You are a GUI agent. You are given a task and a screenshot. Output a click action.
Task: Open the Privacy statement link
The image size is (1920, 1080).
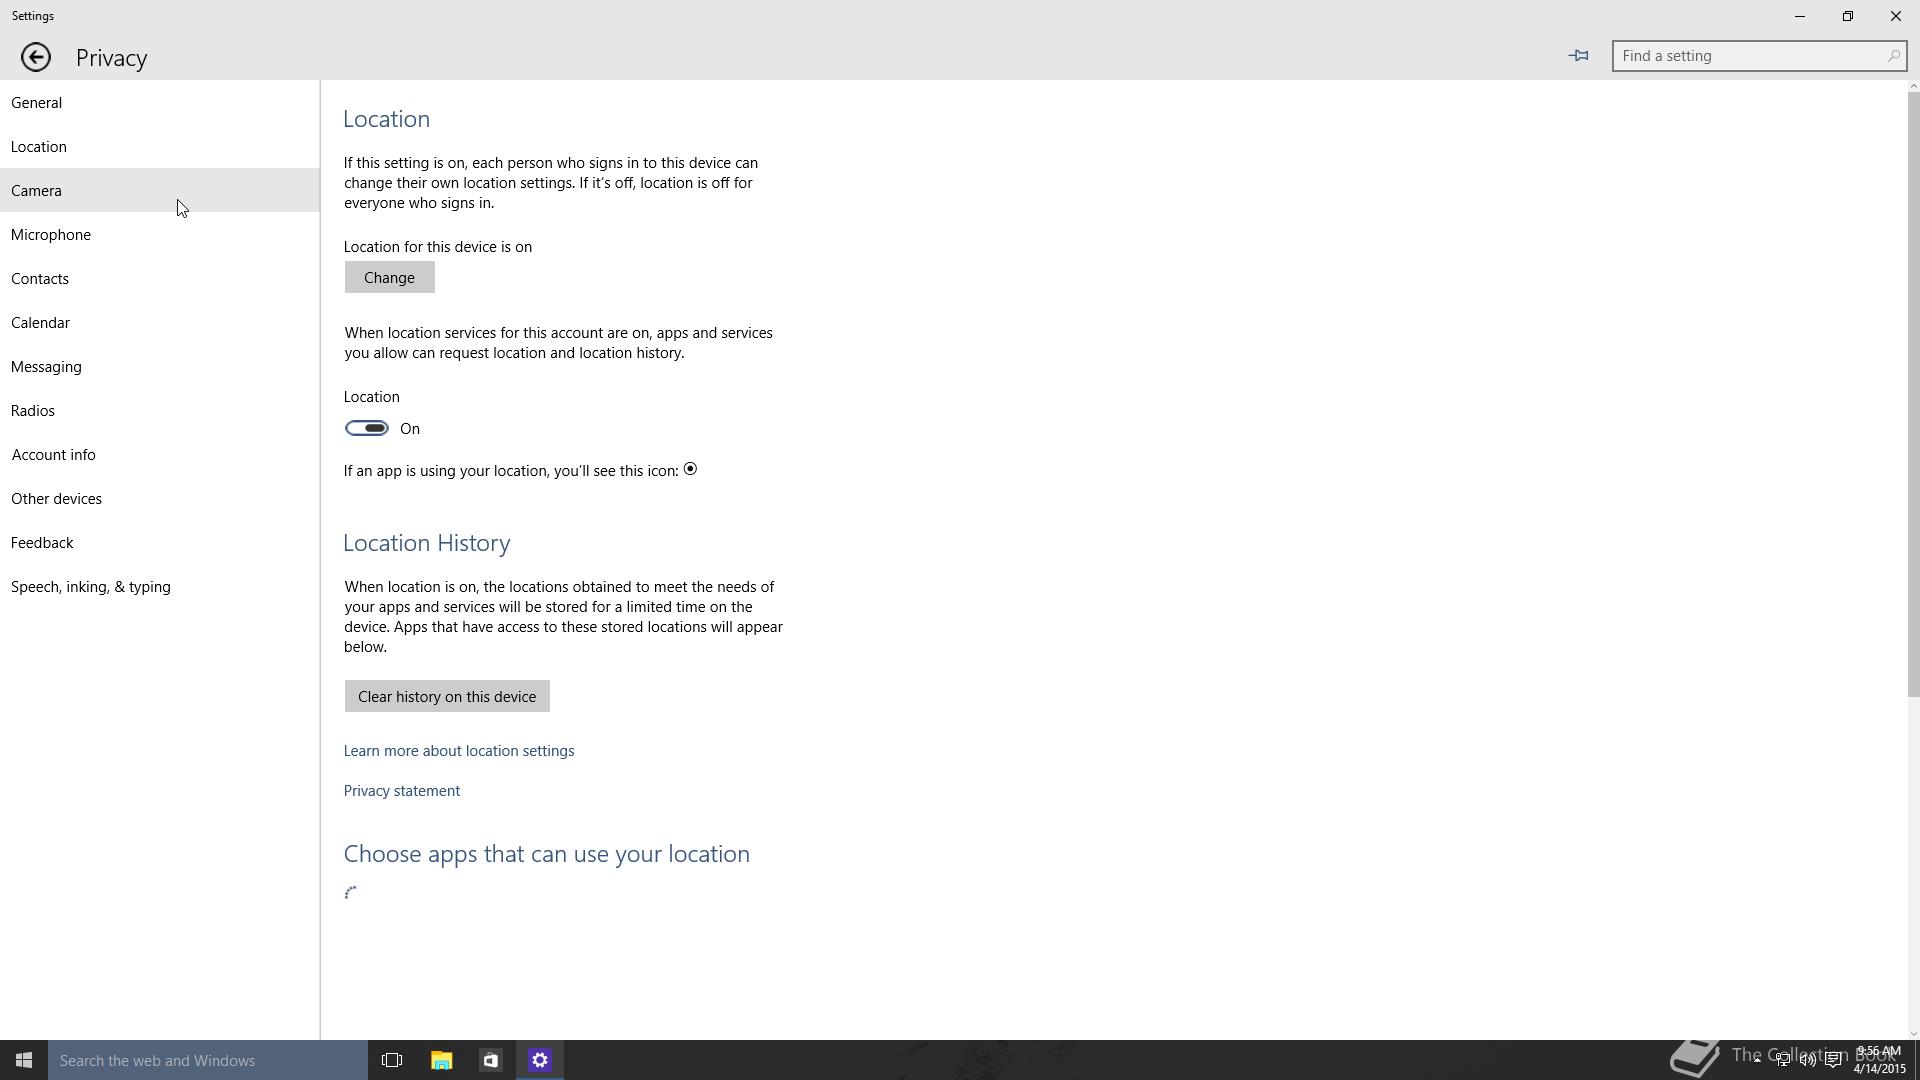click(x=402, y=790)
